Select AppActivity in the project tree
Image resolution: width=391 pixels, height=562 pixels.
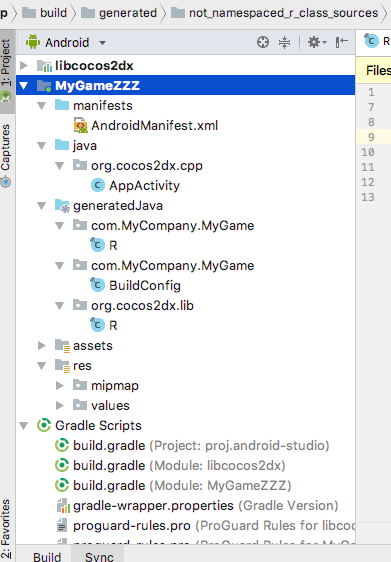tap(144, 185)
